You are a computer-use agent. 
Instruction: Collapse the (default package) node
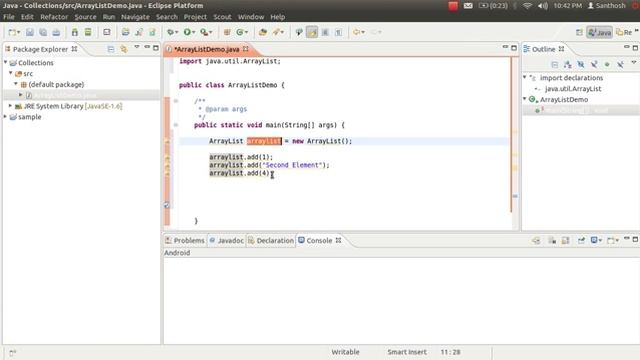16,84
